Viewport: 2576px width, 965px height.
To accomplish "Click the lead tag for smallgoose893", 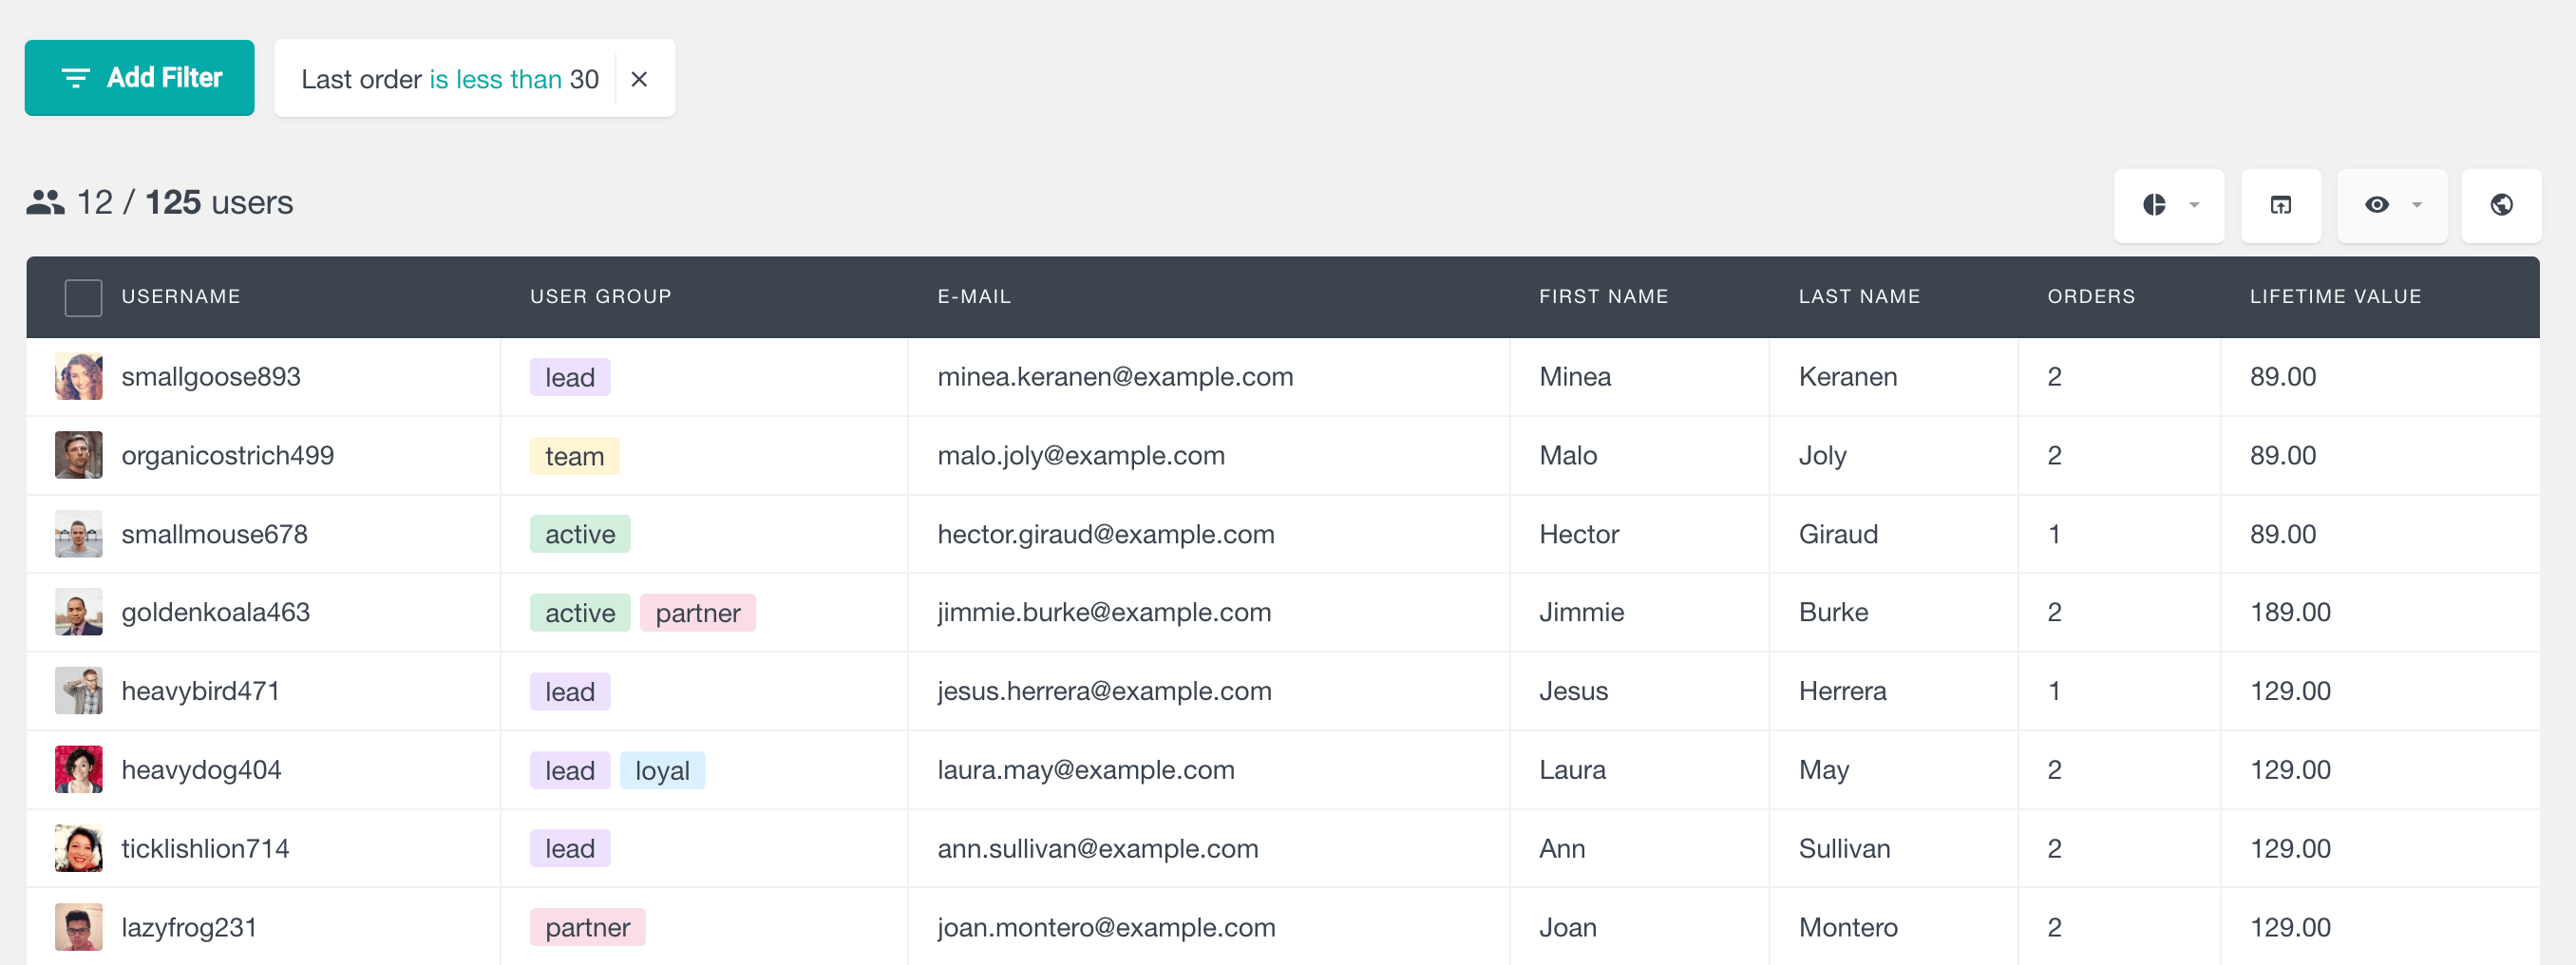I will click(570, 378).
